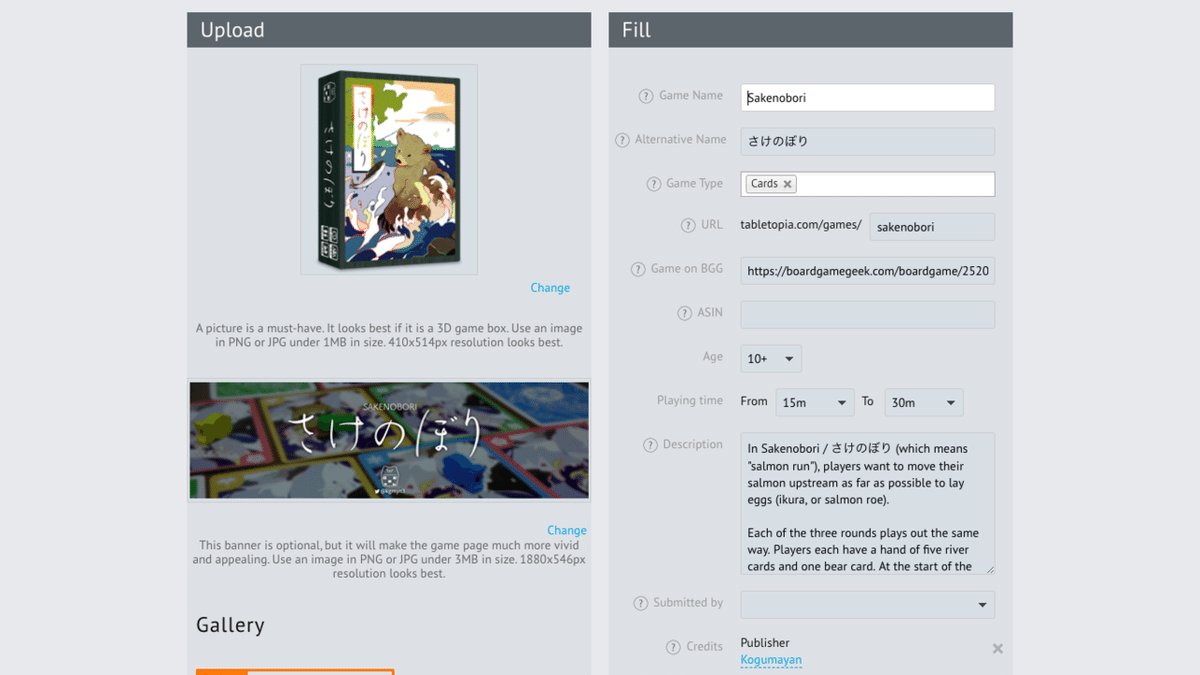Click Change under the box image
1200x675 pixels.
(x=550, y=288)
